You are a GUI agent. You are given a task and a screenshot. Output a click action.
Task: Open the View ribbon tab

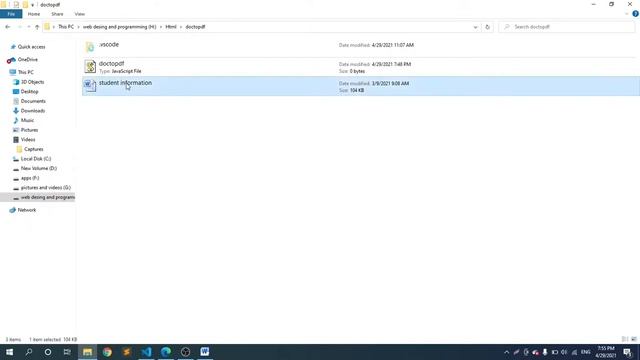click(80, 14)
